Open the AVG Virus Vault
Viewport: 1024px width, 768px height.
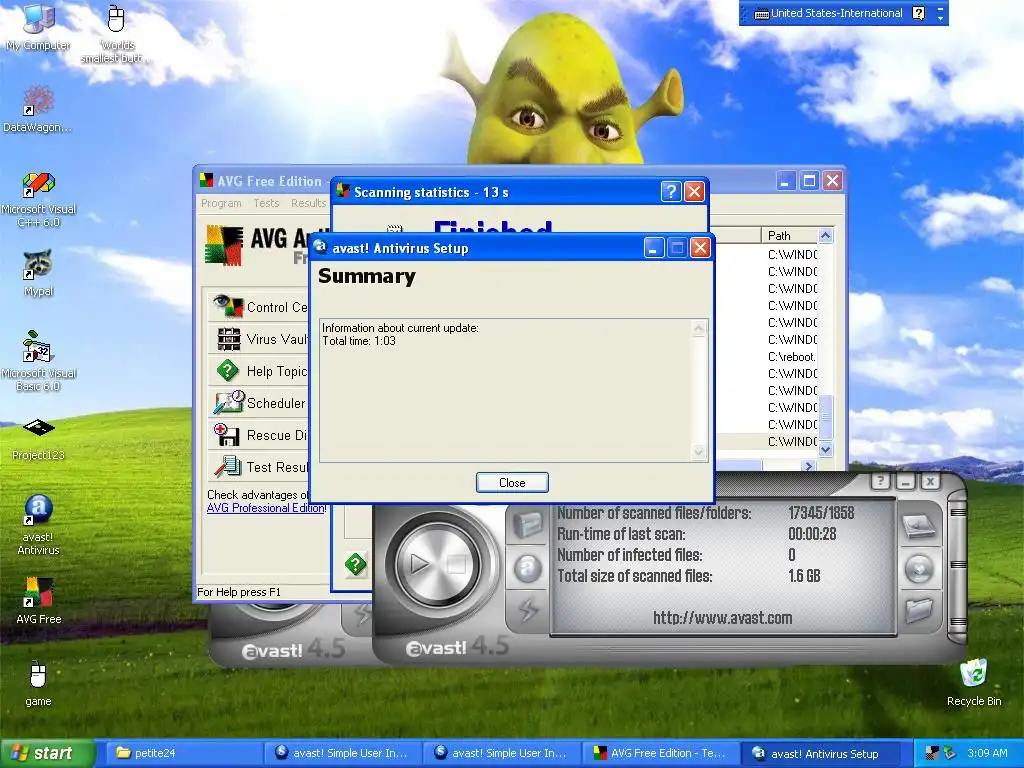pyautogui.click(x=259, y=339)
